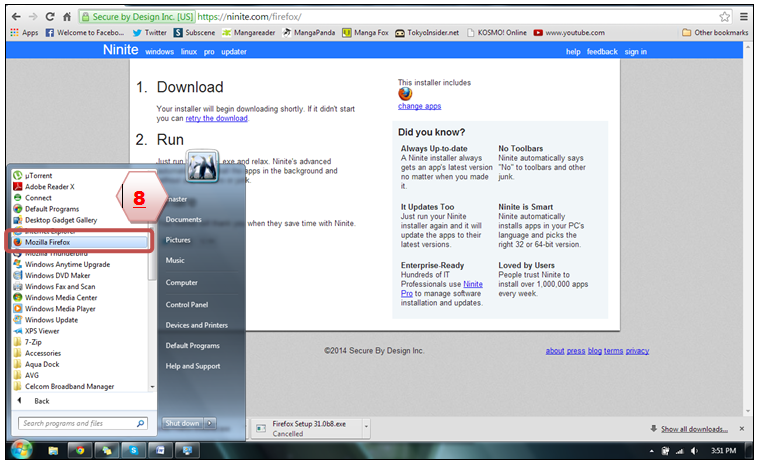Open Devices and Printers
The image size is (757, 464).
196,325
